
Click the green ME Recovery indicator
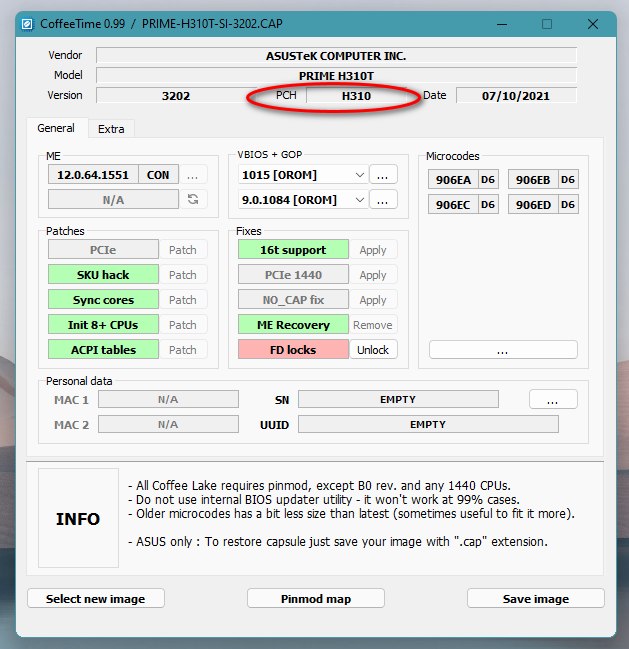(x=293, y=325)
